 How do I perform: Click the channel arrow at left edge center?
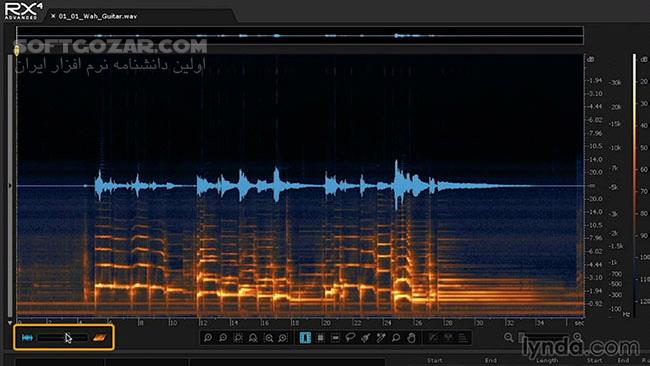[x=10, y=186]
